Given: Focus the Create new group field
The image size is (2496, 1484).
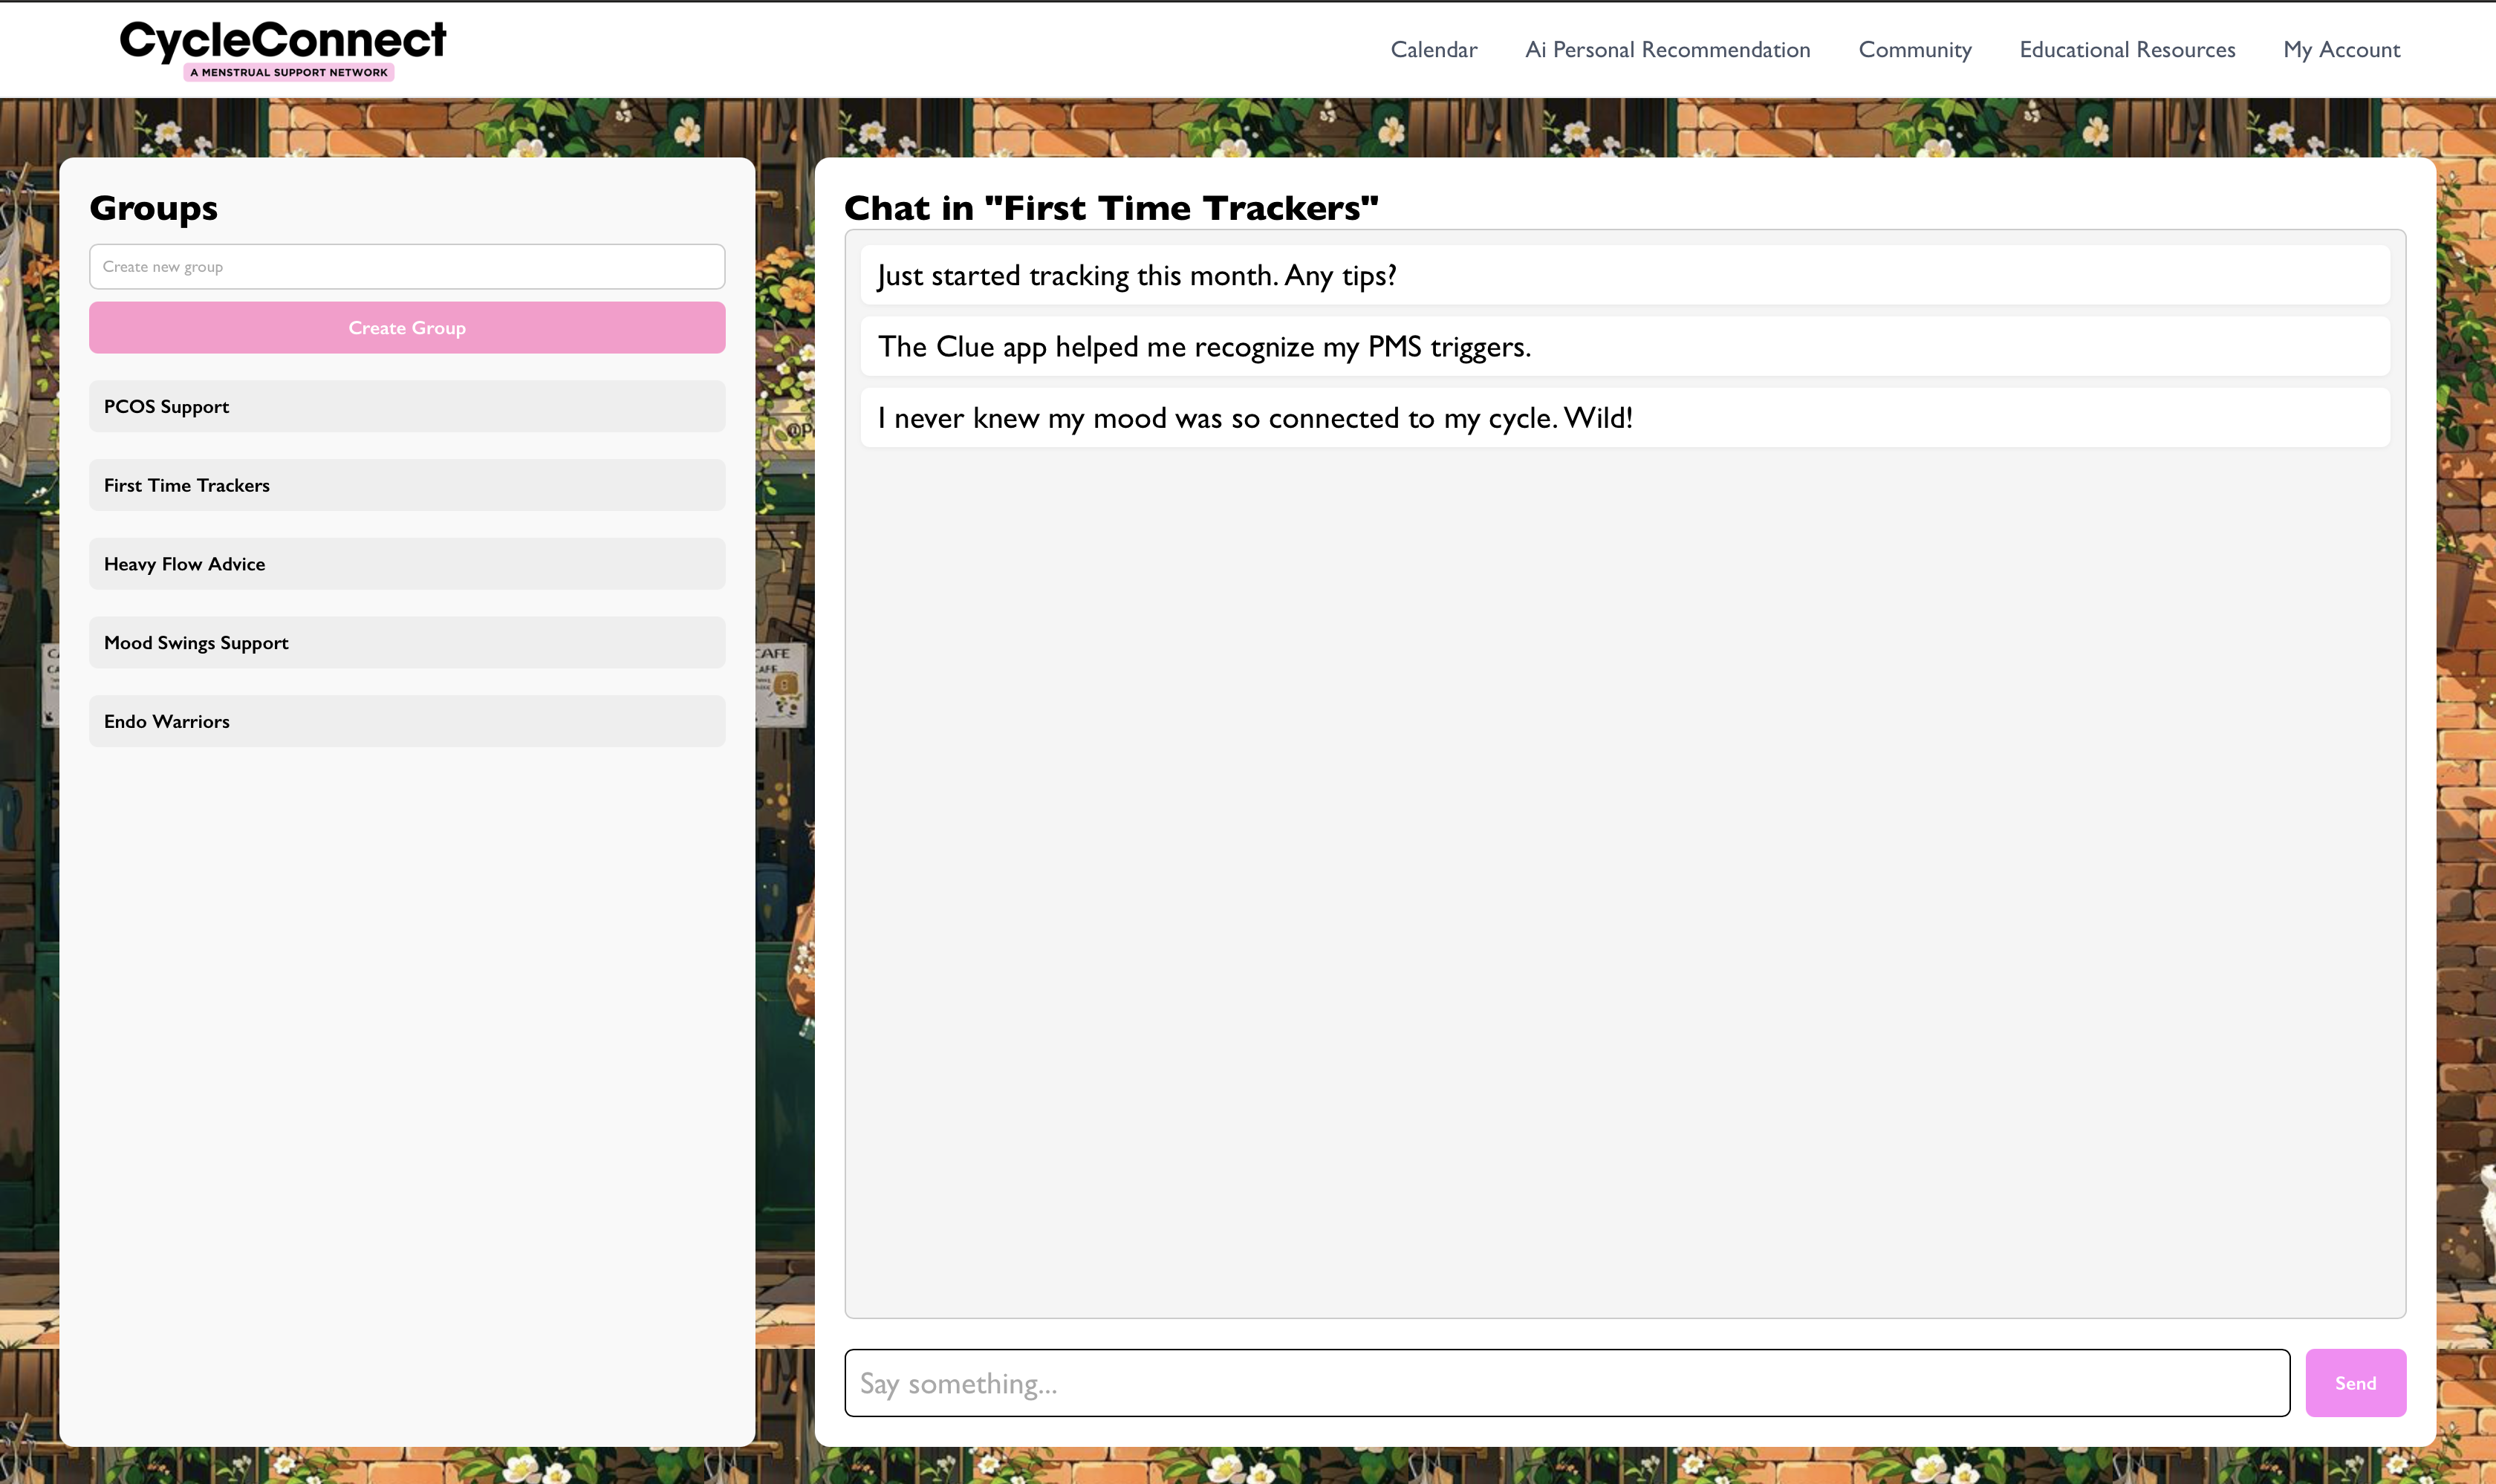Looking at the screenshot, I should click(406, 267).
